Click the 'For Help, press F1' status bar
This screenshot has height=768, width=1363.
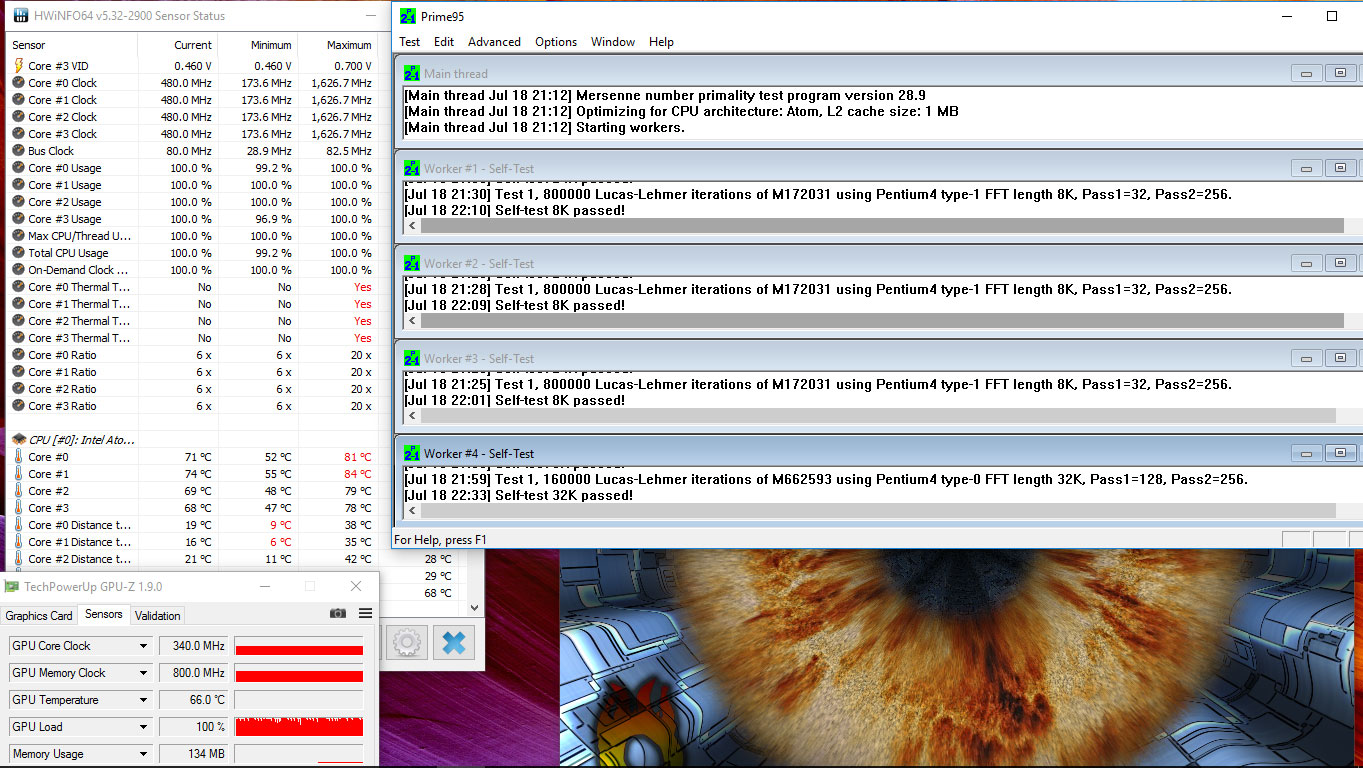tap(440, 540)
